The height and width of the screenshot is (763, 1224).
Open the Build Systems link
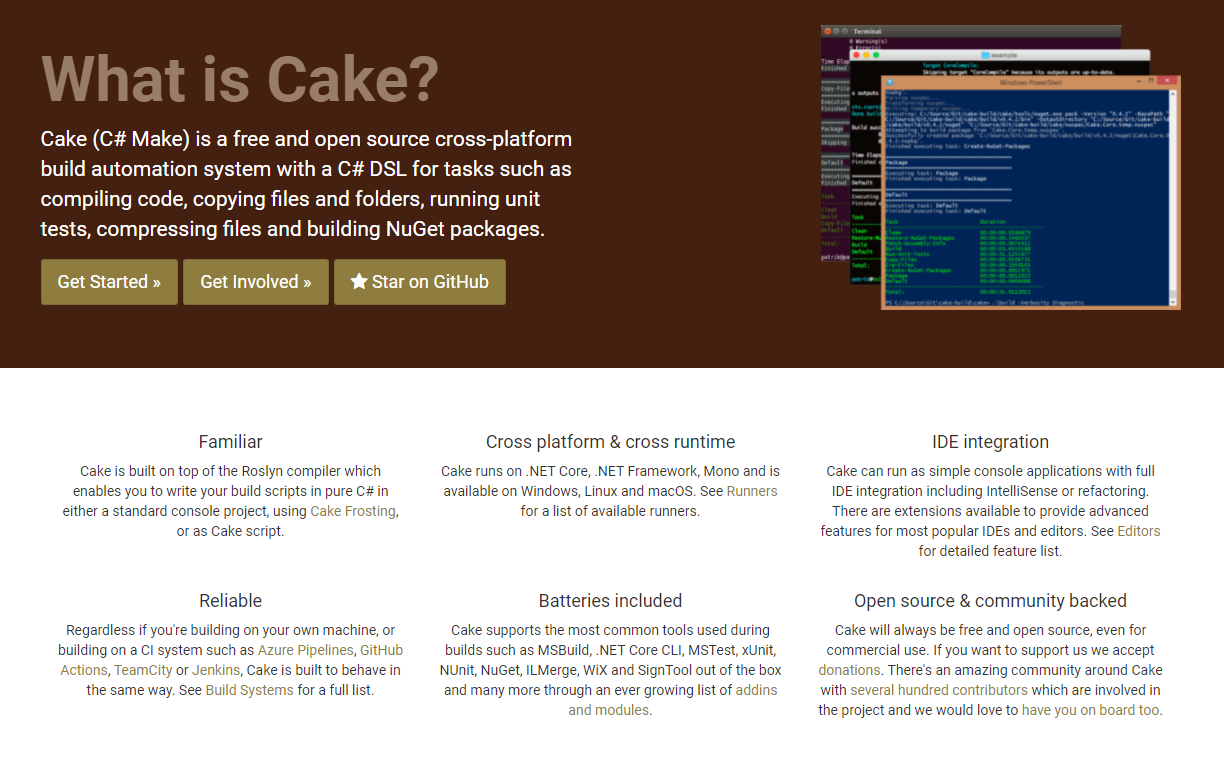250,690
